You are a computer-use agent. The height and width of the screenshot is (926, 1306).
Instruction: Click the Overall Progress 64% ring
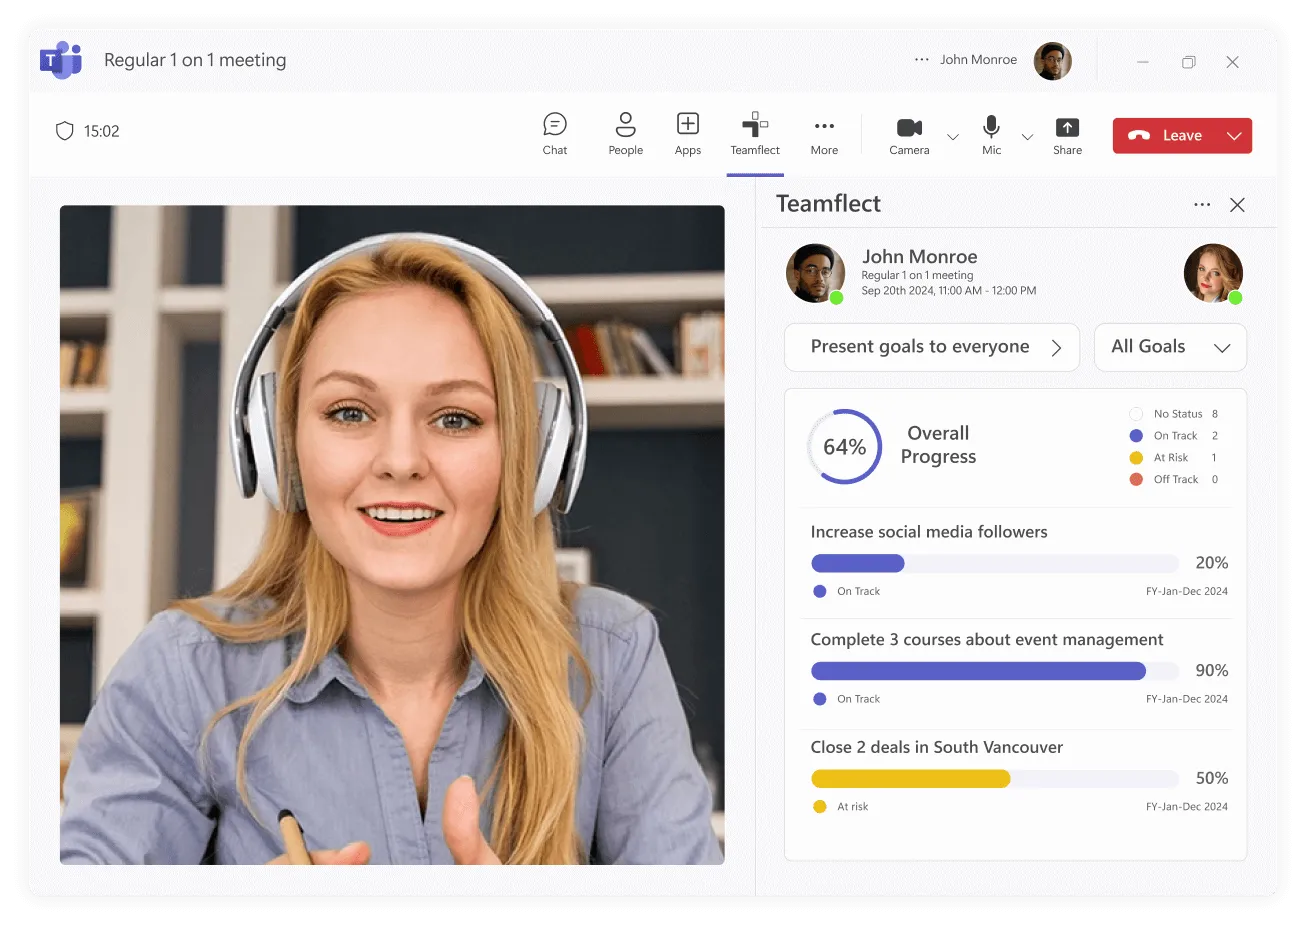(845, 446)
